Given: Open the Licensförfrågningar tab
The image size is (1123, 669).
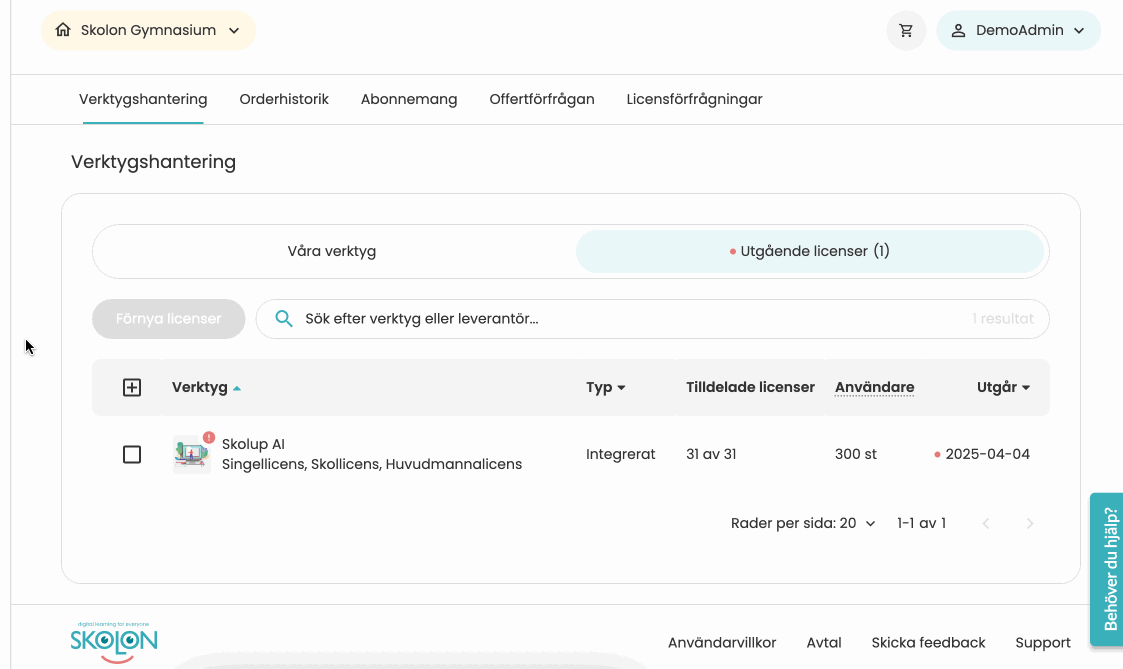Looking at the screenshot, I should pyautogui.click(x=694, y=100).
